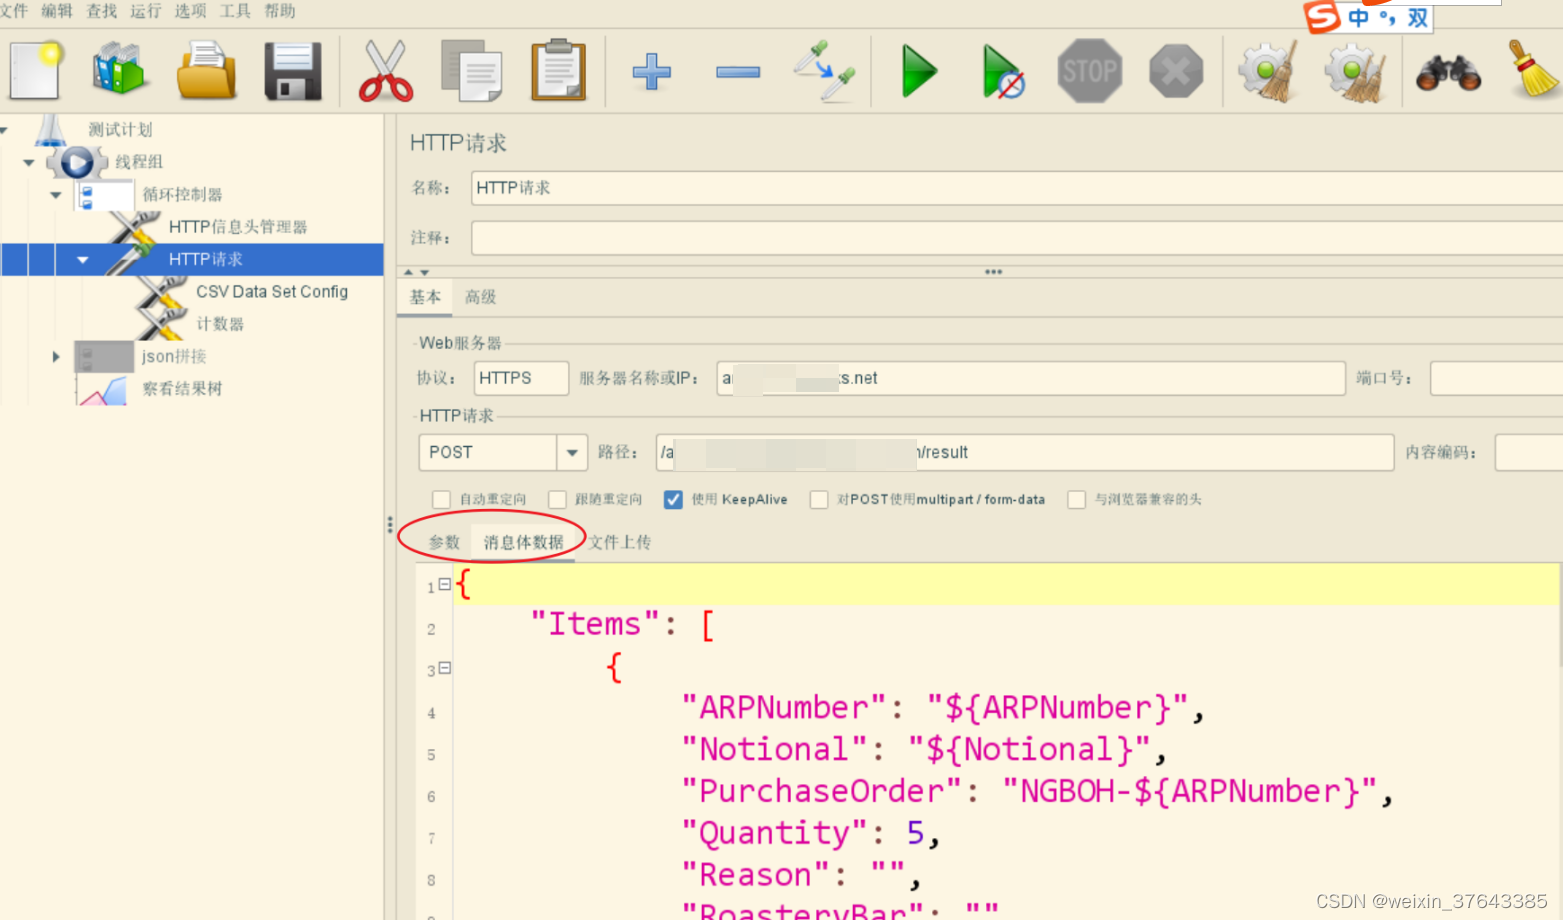Open search with binoculars icon
The width and height of the screenshot is (1563, 920).
(x=1448, y=73)
